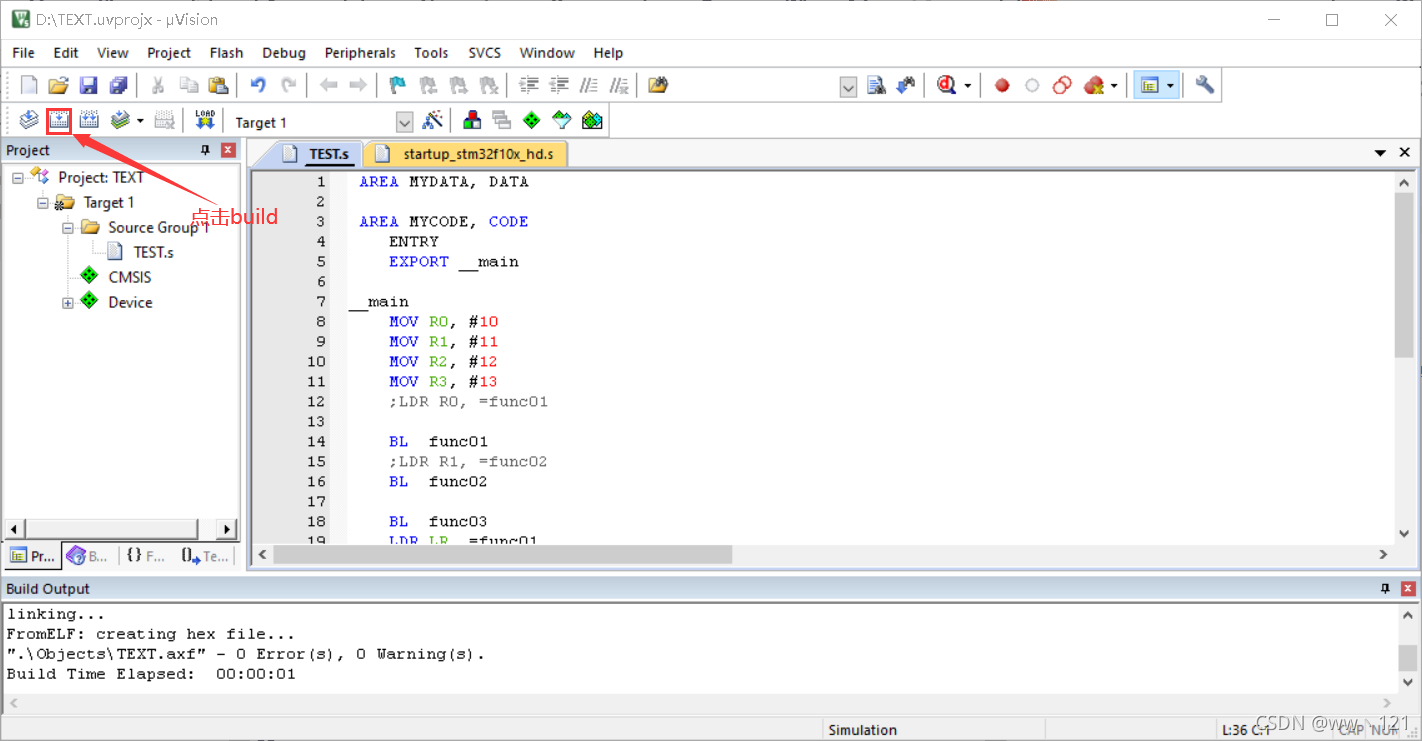
Task: Switch to TEST.s editor tab
Action: coord(316,154)
